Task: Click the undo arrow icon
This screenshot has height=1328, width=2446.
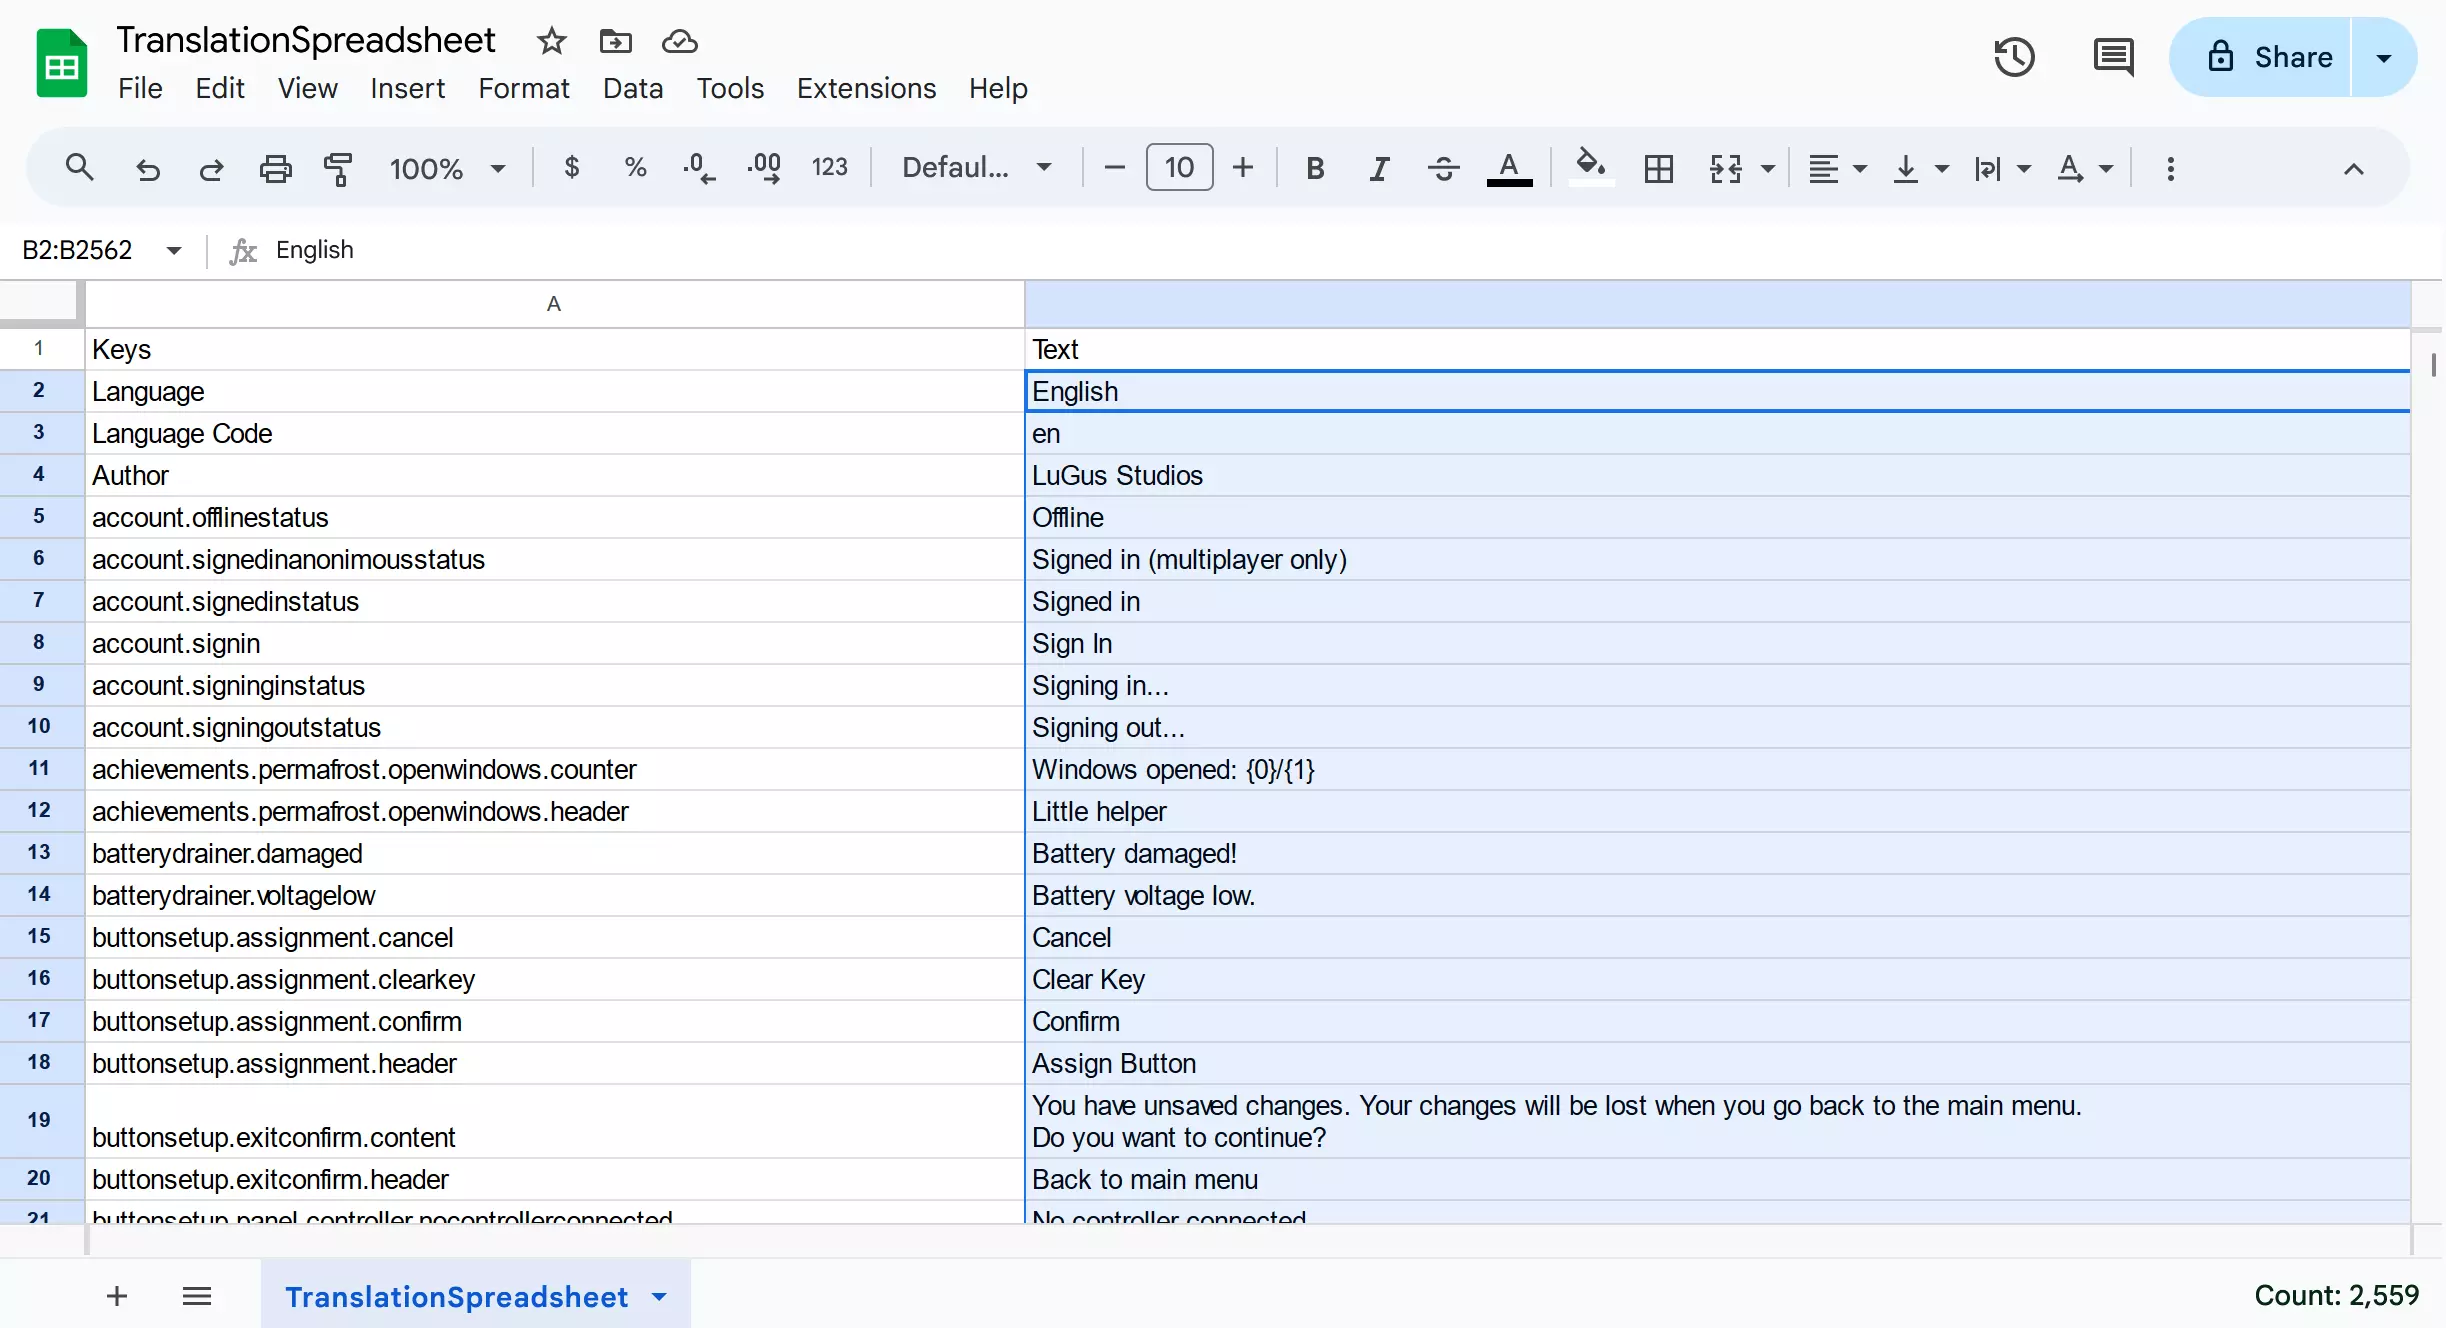Action: (x=148, y=168)
